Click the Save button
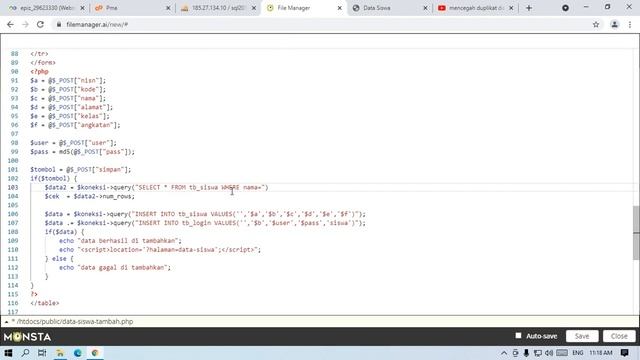 click(x=582, y=336)
